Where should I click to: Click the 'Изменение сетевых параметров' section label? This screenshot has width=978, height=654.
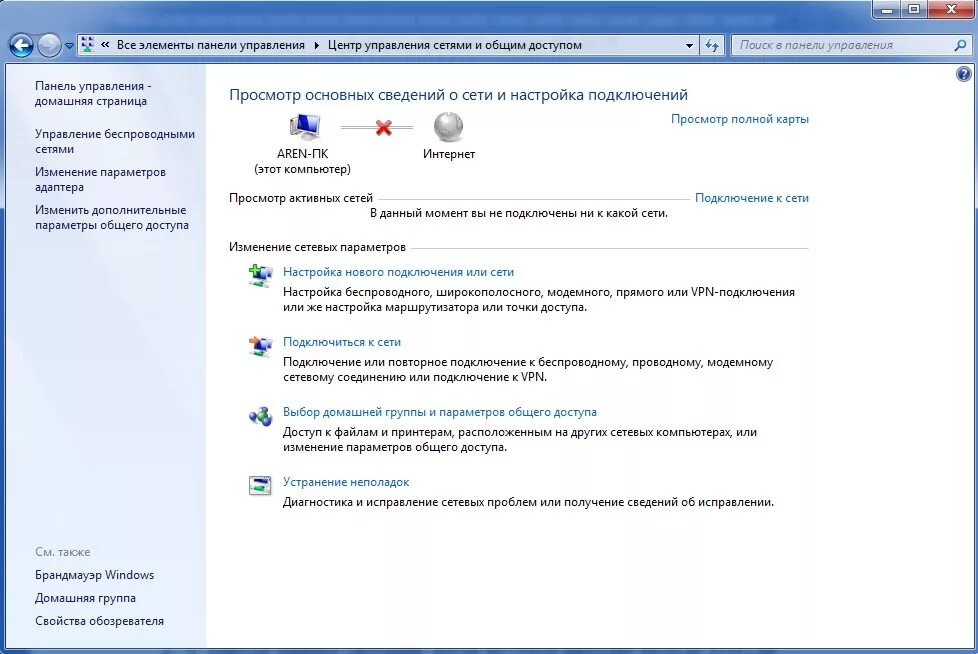[x=317, y=248]
